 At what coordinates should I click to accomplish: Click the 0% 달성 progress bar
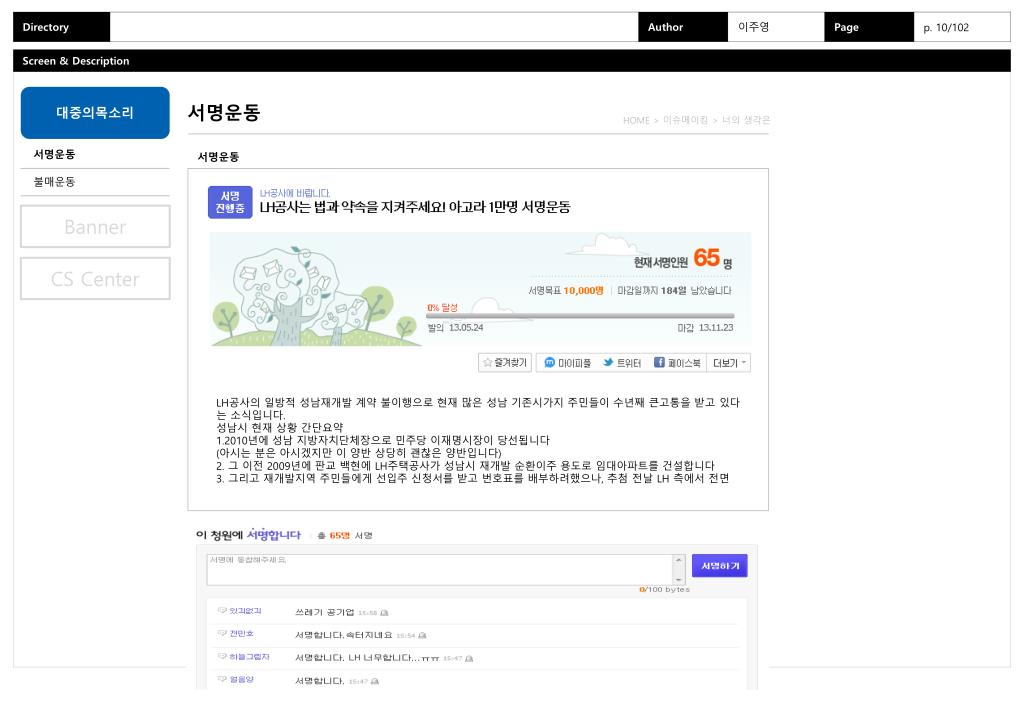coord(581,316)
